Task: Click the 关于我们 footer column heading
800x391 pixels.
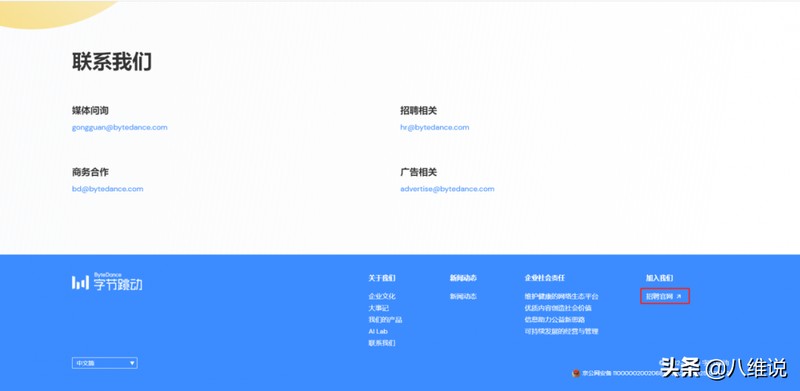Action: coord(382,278)
